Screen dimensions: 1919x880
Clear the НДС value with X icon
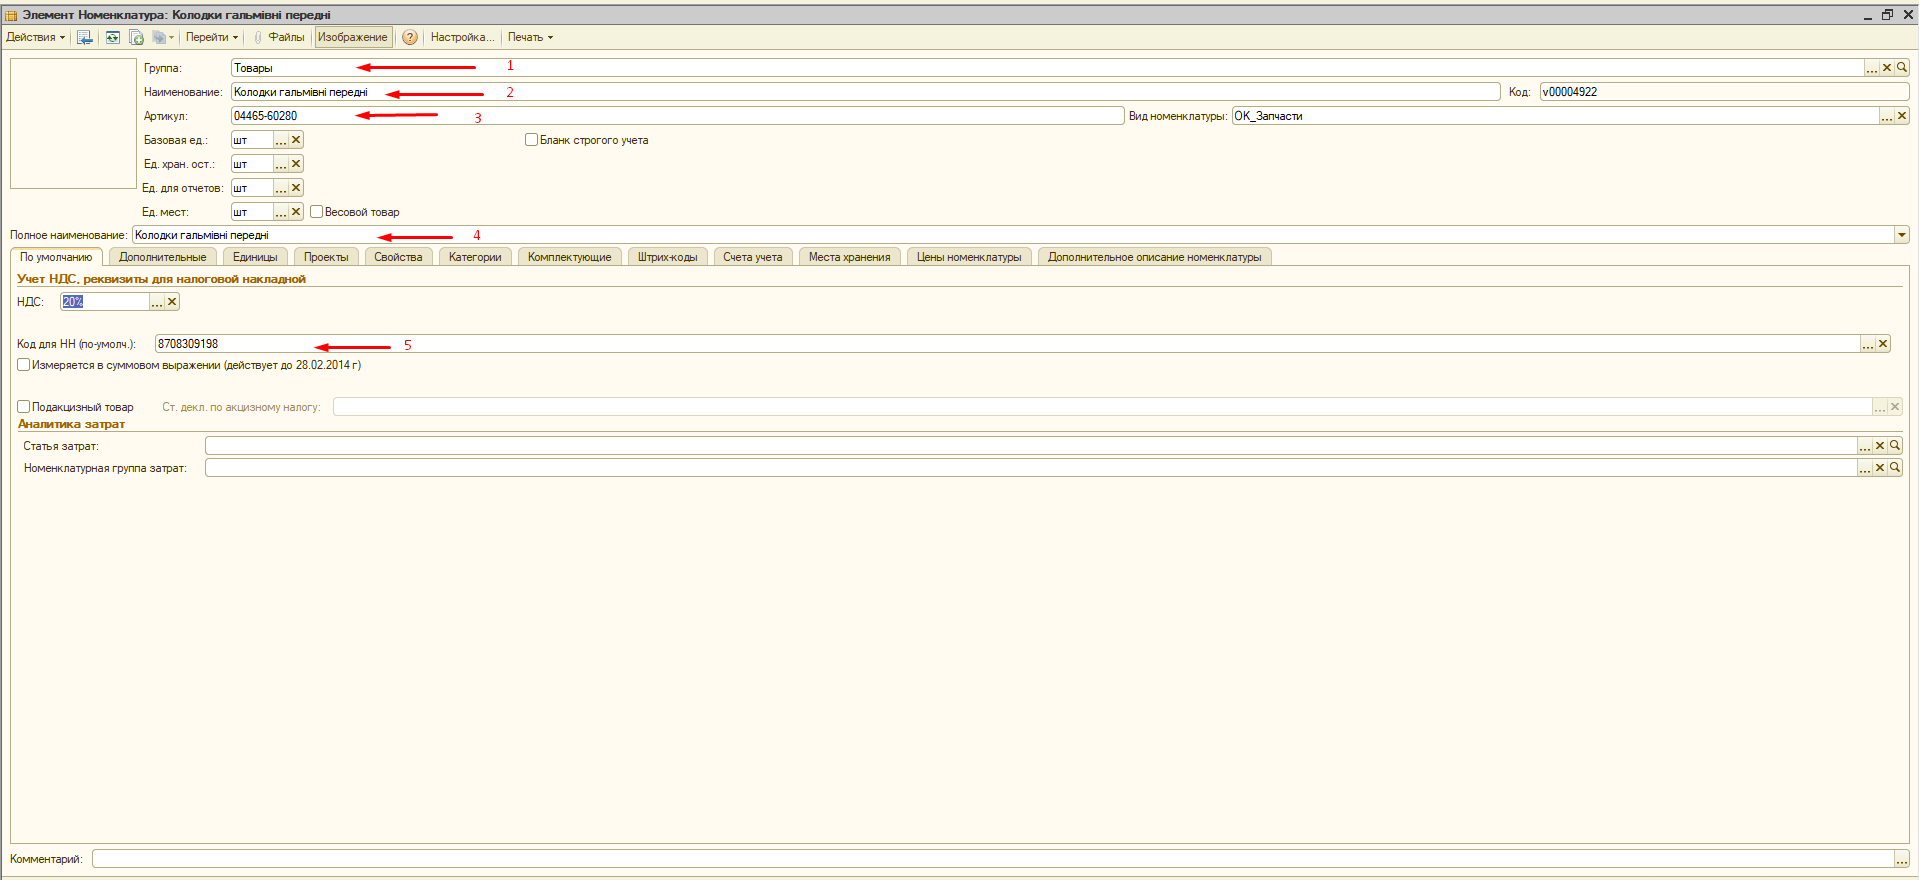(x=172, y=302)
